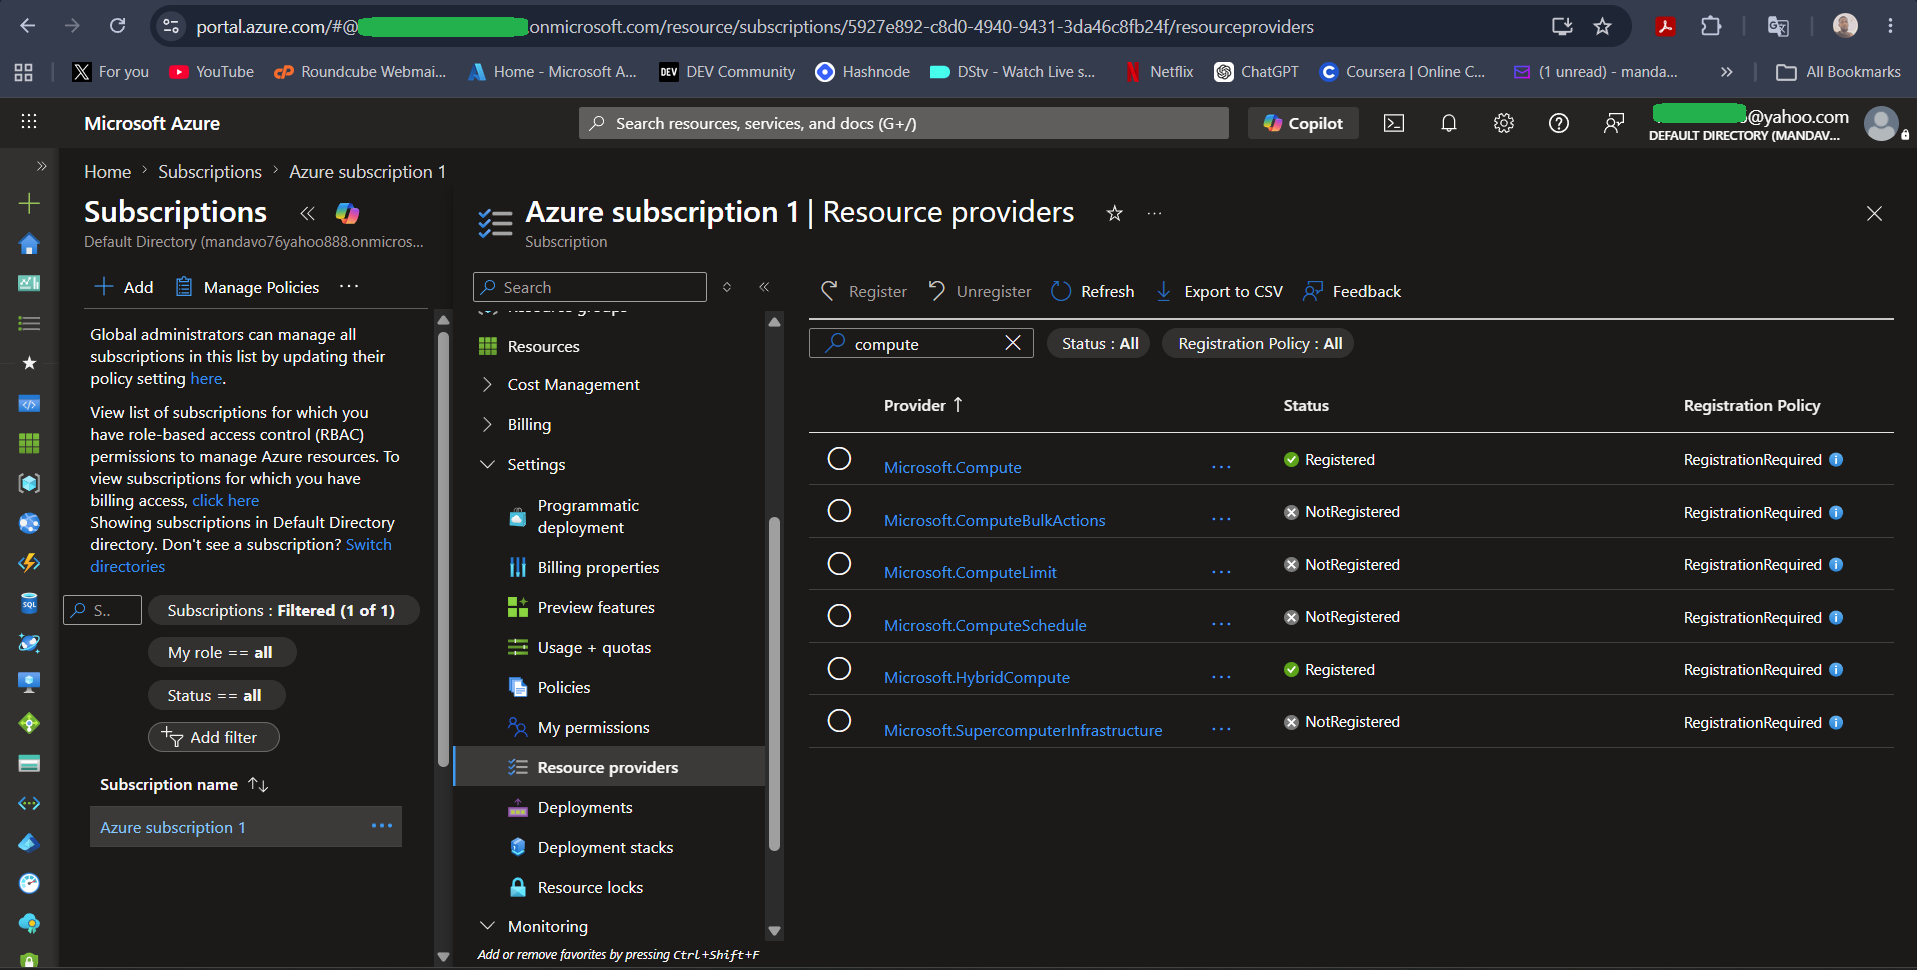The width and height of the screenshot is (1917, 970).
Task: Add Resource providers page to favorites star
Action: 1114,213
